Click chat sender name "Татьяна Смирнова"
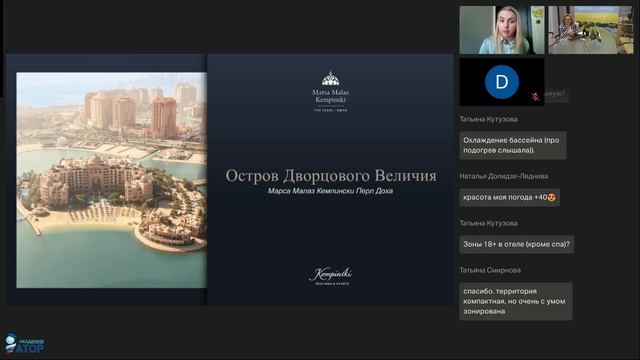640x360 pixels. [490, 270]
